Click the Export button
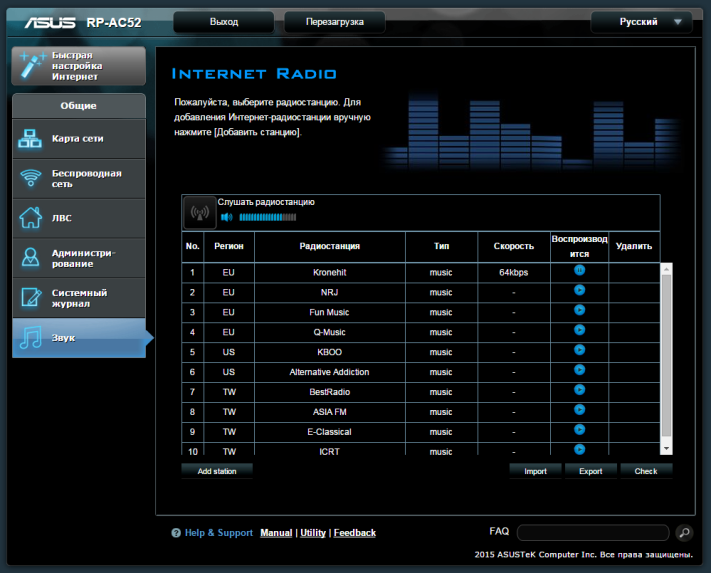 point(590,471)
